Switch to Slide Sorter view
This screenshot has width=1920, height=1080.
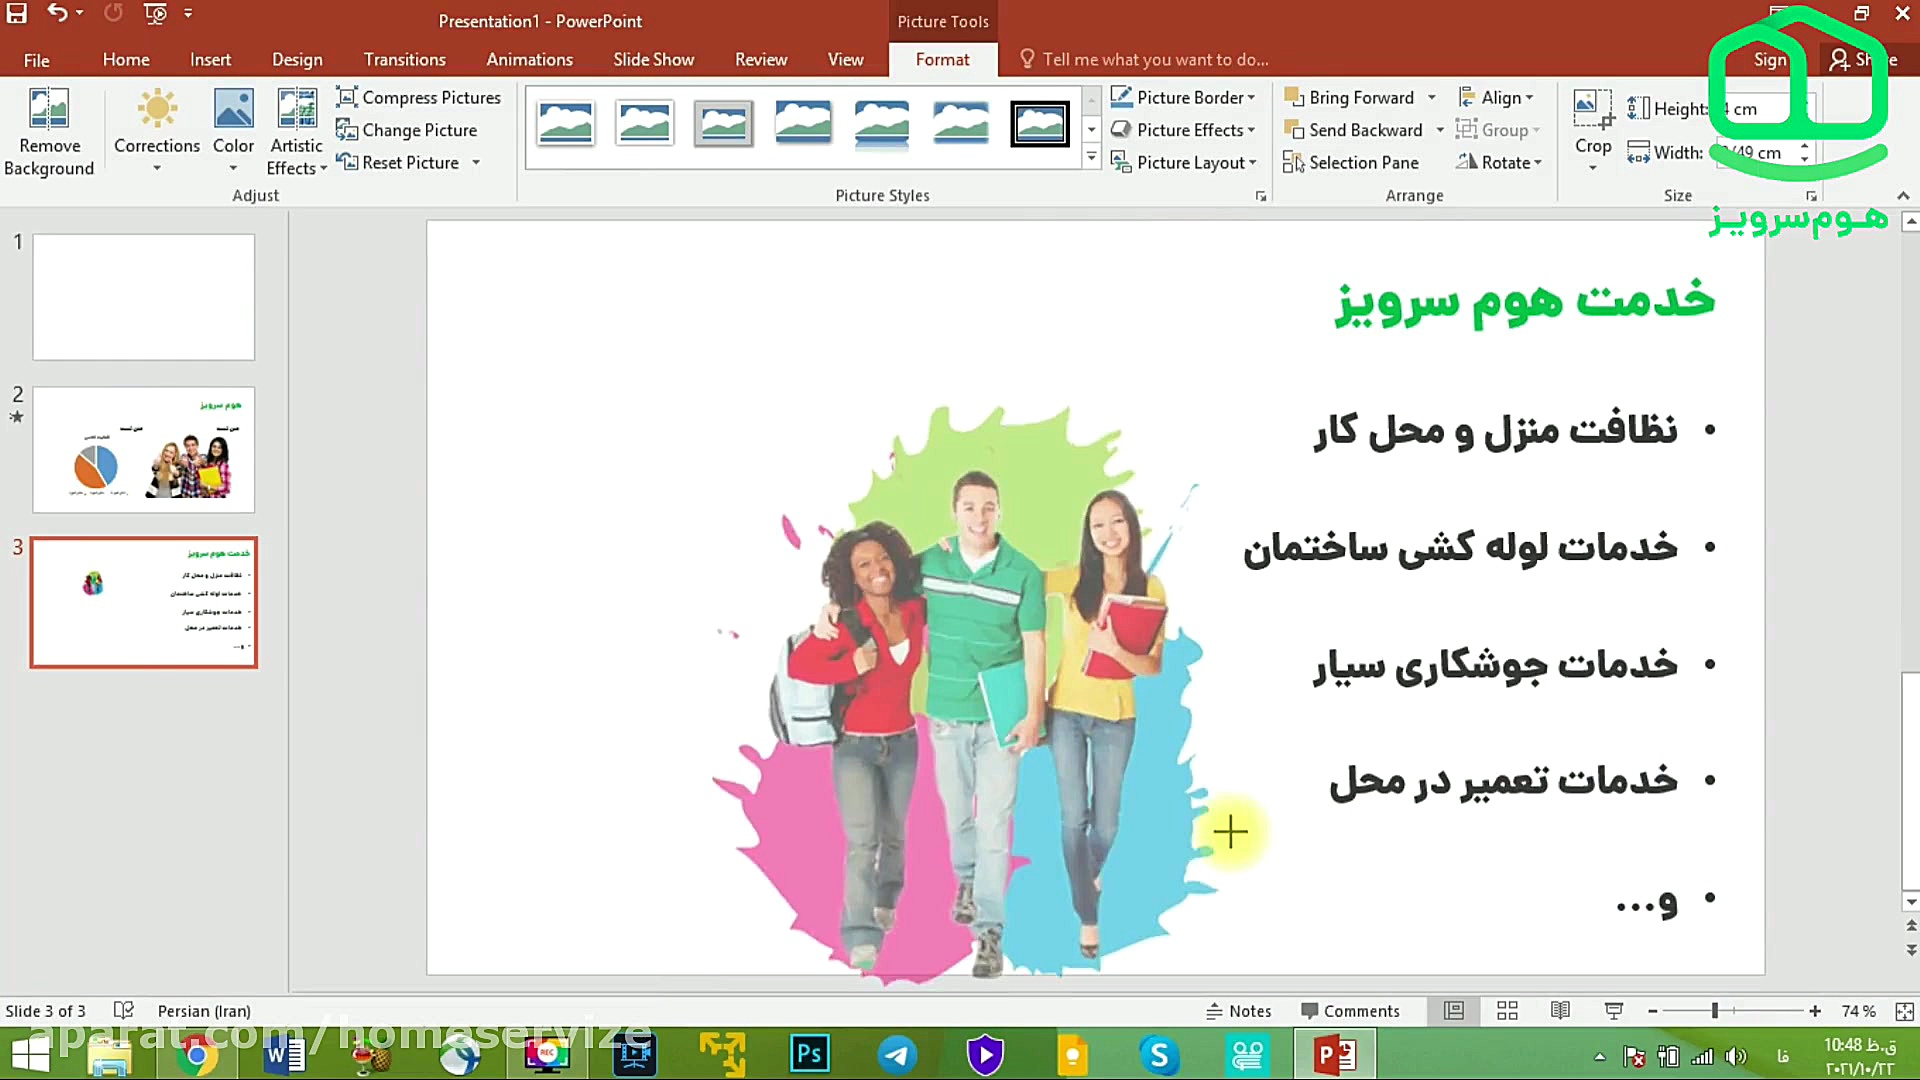[x=1507, y=1011]
